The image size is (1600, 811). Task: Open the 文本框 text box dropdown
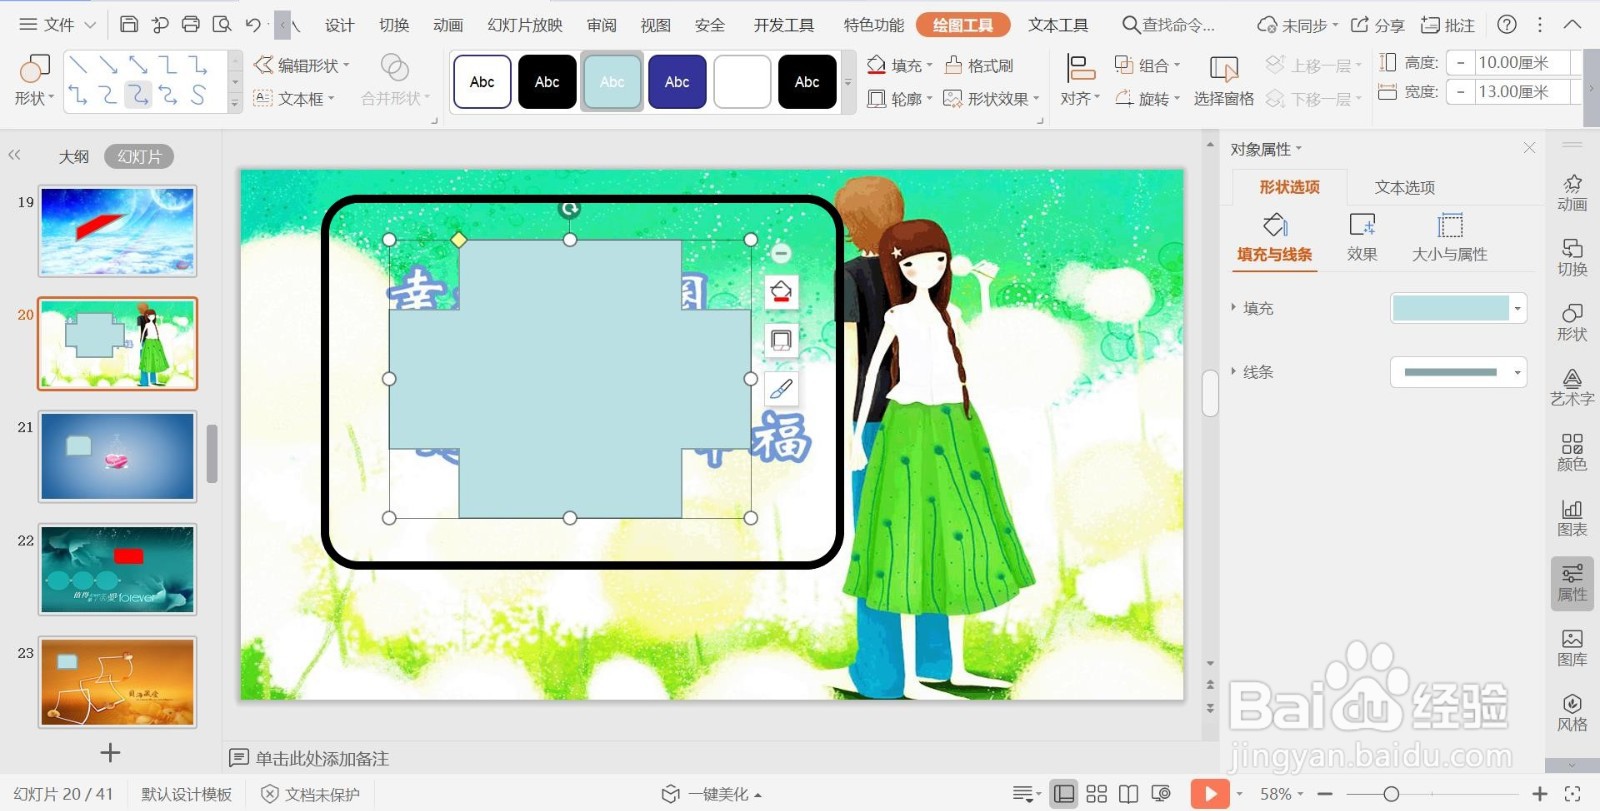pos(294,99)
